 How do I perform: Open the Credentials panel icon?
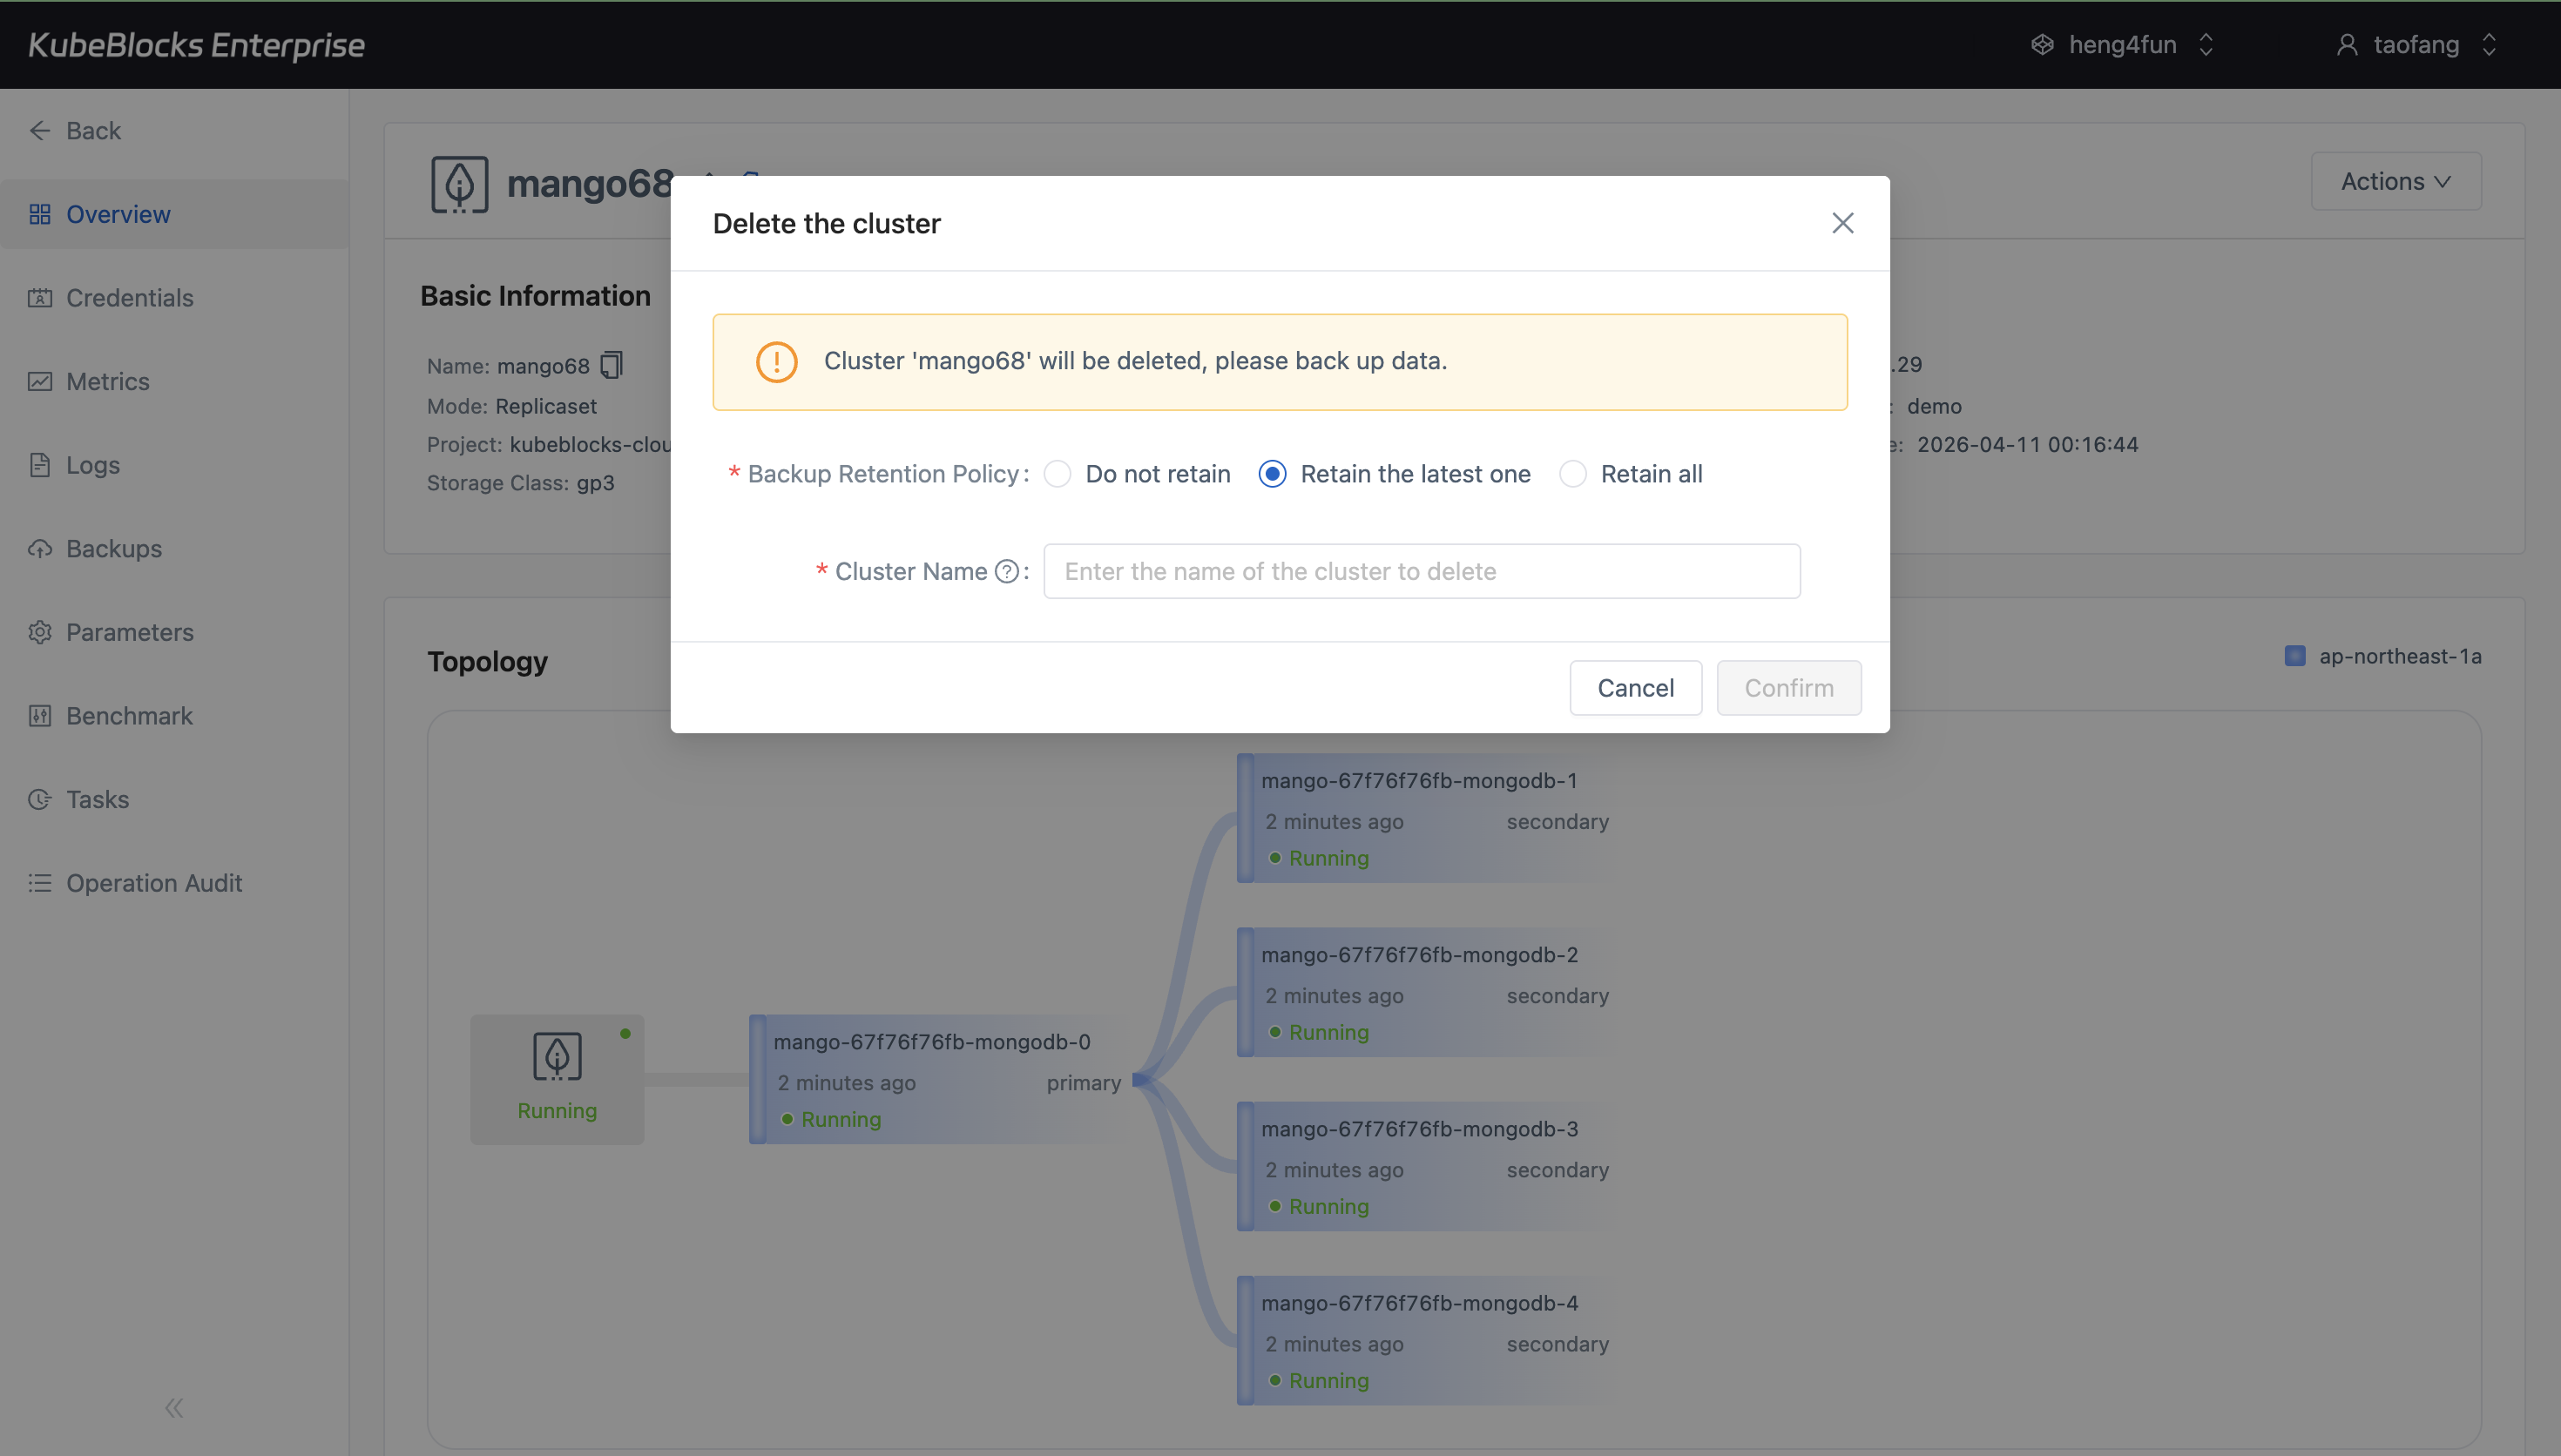pyautogui.click(x=40, y=297)
